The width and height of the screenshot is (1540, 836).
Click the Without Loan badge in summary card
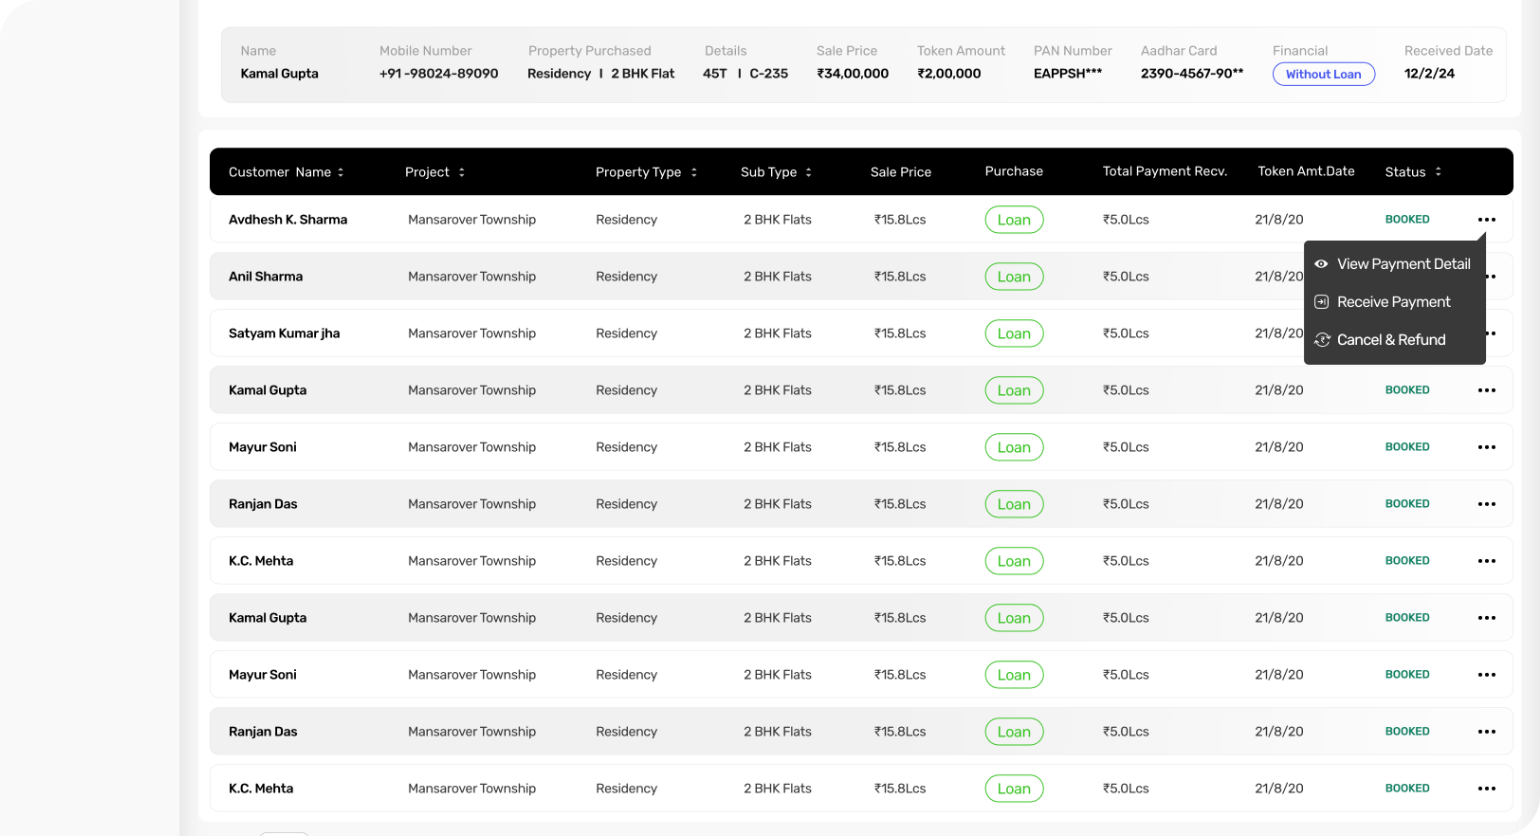[x=1323, y=74]
